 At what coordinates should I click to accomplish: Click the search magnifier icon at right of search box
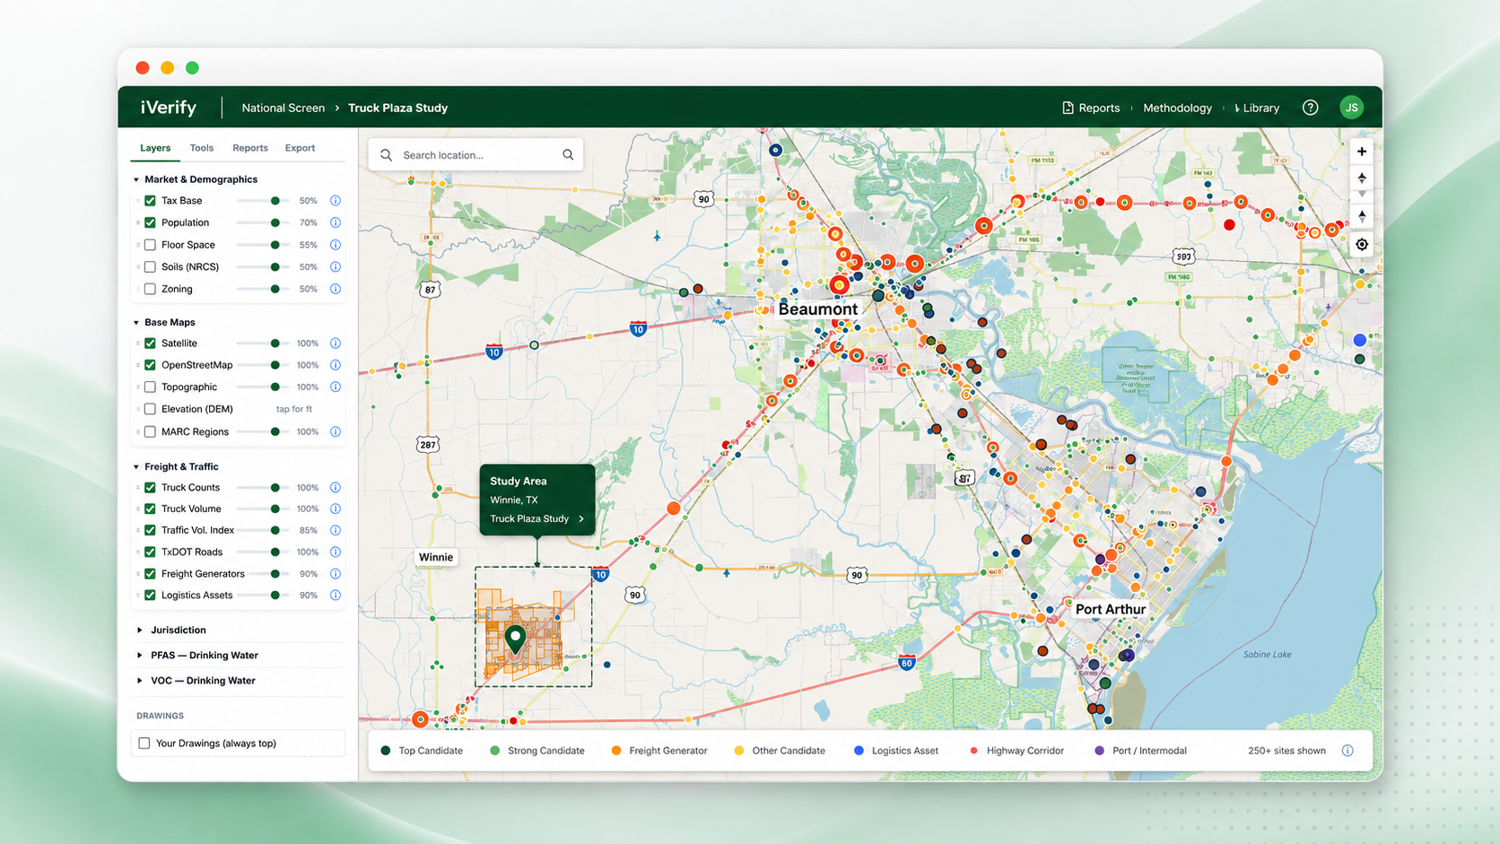tap(568, 155)
